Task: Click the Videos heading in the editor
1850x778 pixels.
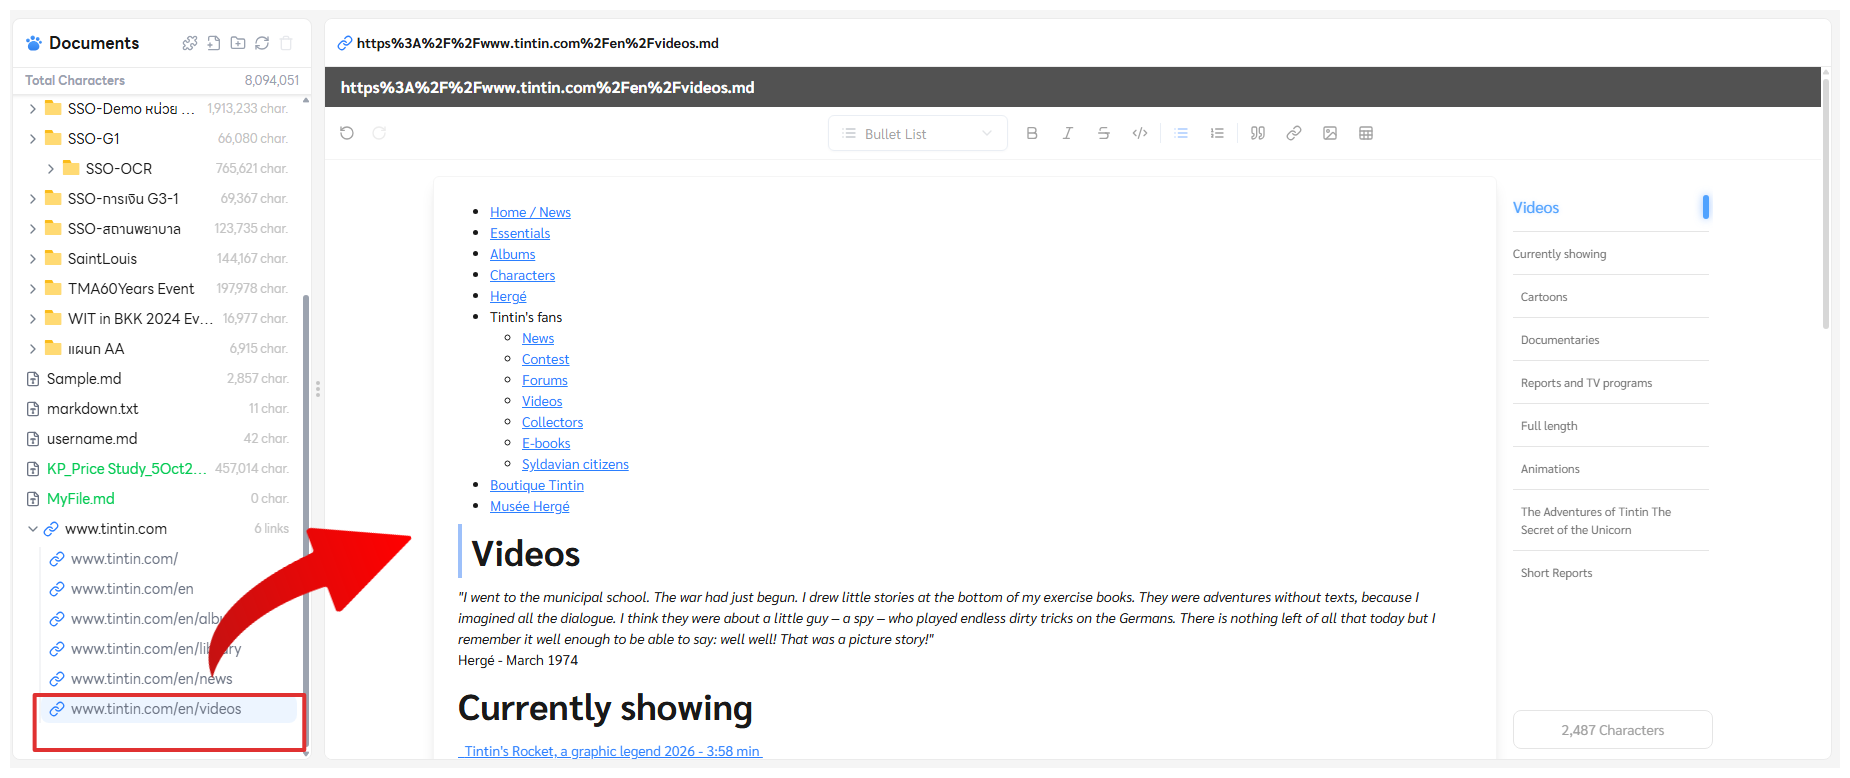Action: [526, 554]
